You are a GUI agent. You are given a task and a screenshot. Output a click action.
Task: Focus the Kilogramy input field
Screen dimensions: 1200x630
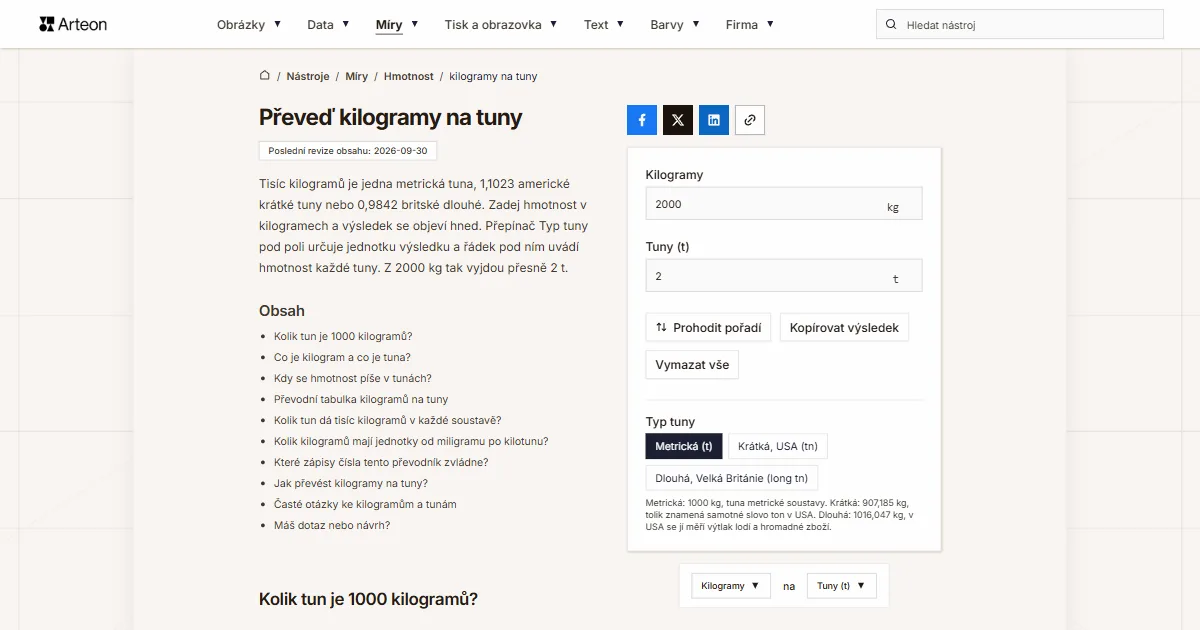[784, 204]
